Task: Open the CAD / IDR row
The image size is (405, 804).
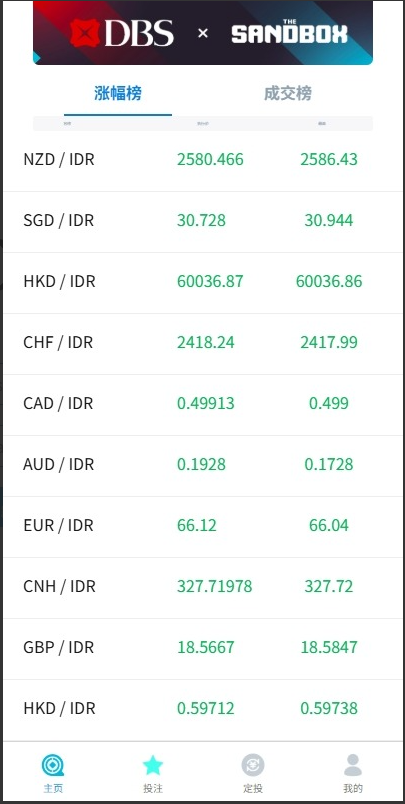Action: [x=203, y=404]
